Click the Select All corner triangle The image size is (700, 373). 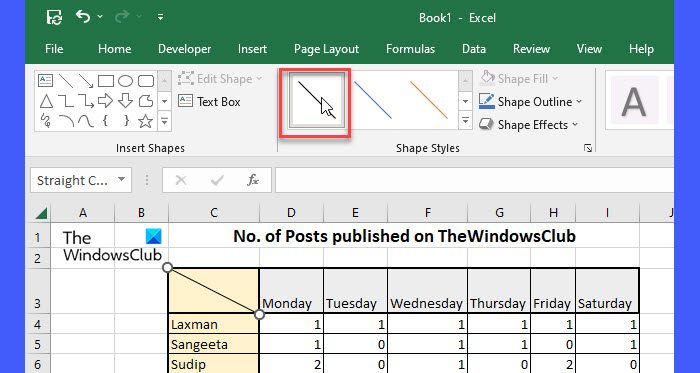[x=41, y=213]
